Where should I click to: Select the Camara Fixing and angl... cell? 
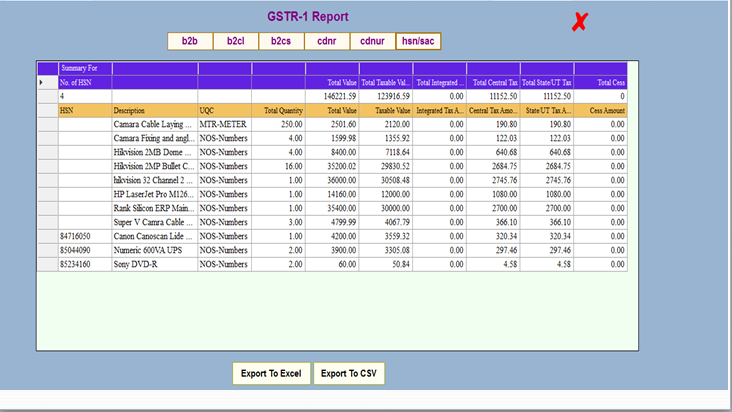(155, 139)
